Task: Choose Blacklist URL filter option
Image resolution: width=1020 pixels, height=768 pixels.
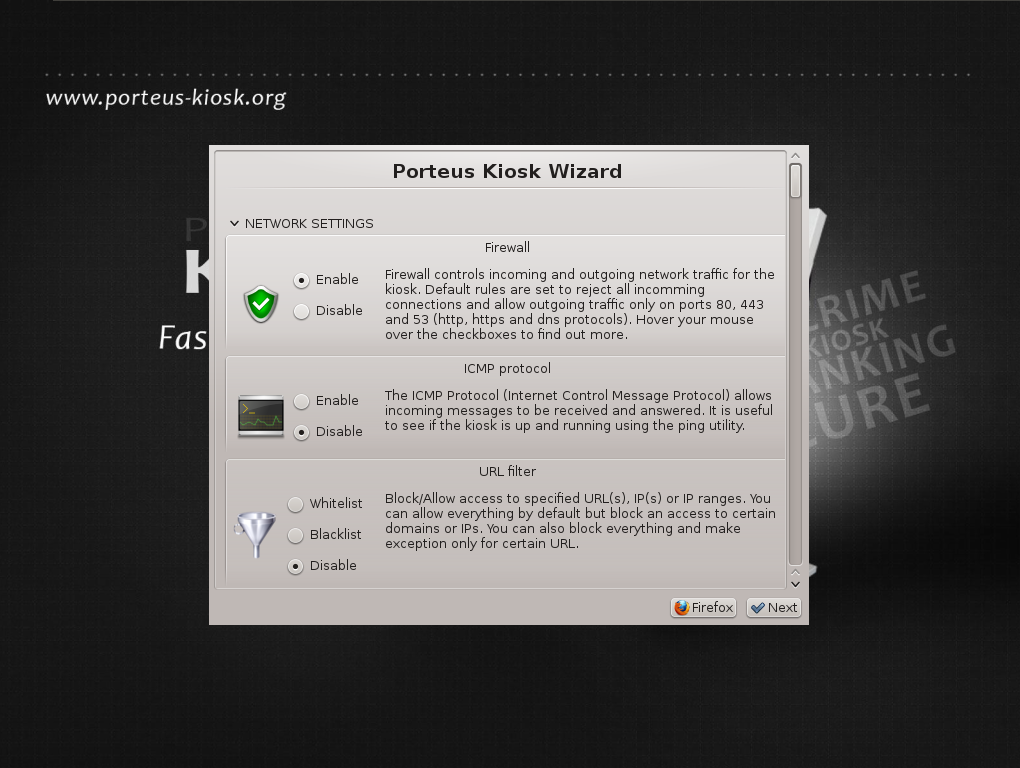Action: [x=295, y=535]
